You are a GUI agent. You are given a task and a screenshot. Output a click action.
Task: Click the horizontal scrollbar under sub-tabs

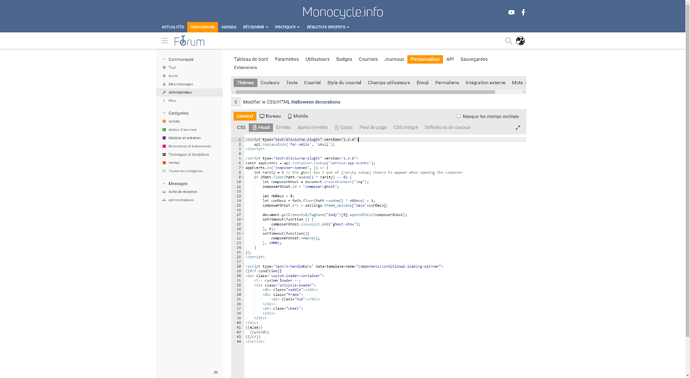365,92
